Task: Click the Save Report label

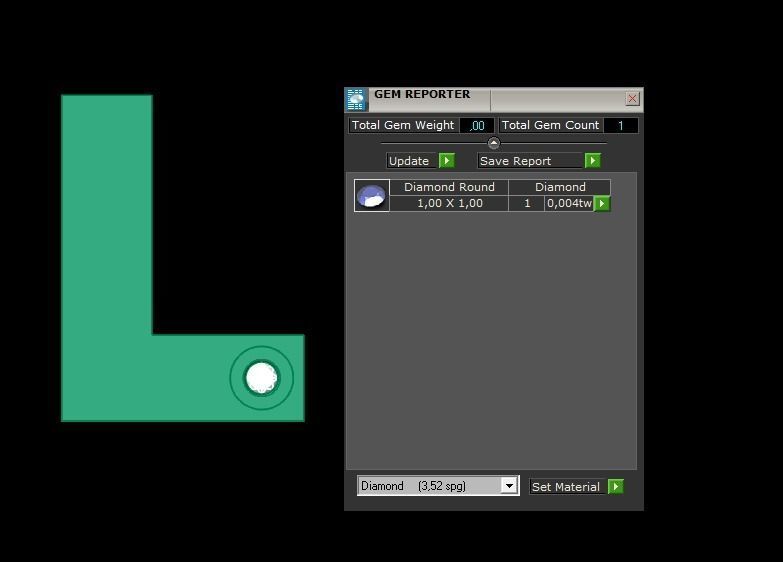Action: click(530, 161)
